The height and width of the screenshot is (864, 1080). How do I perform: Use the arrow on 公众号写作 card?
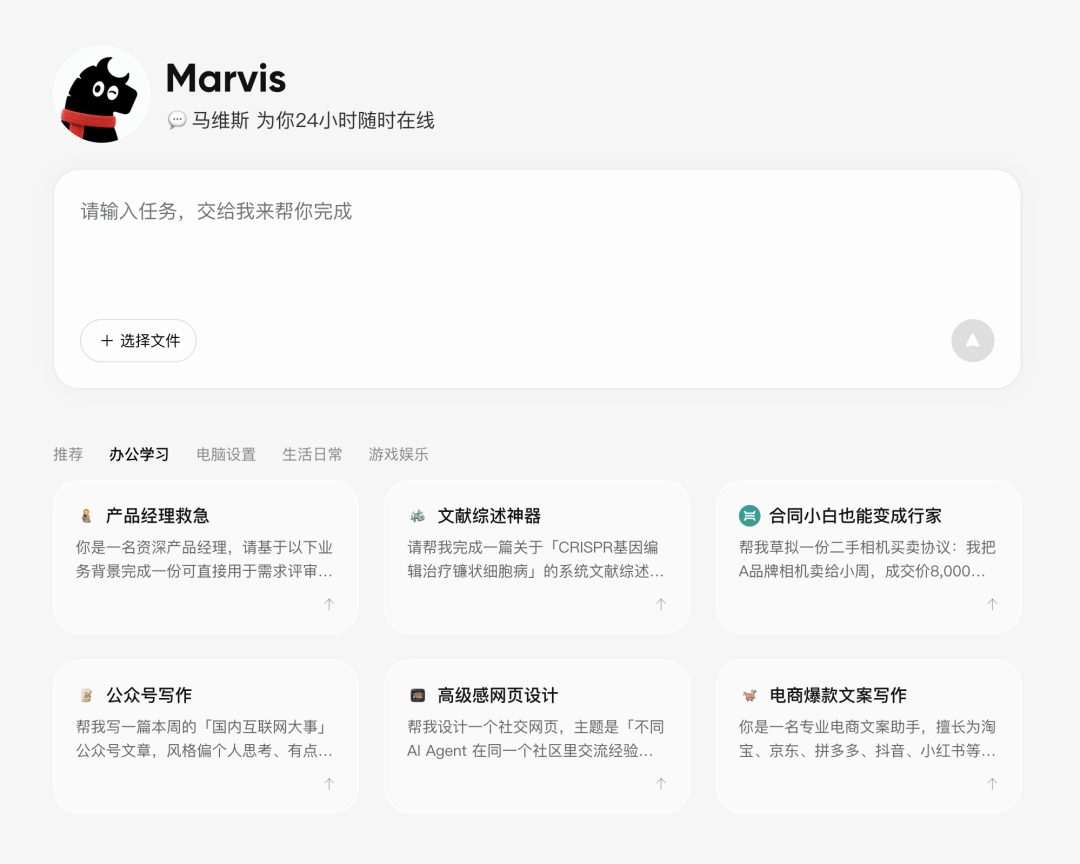coord(329,783)
